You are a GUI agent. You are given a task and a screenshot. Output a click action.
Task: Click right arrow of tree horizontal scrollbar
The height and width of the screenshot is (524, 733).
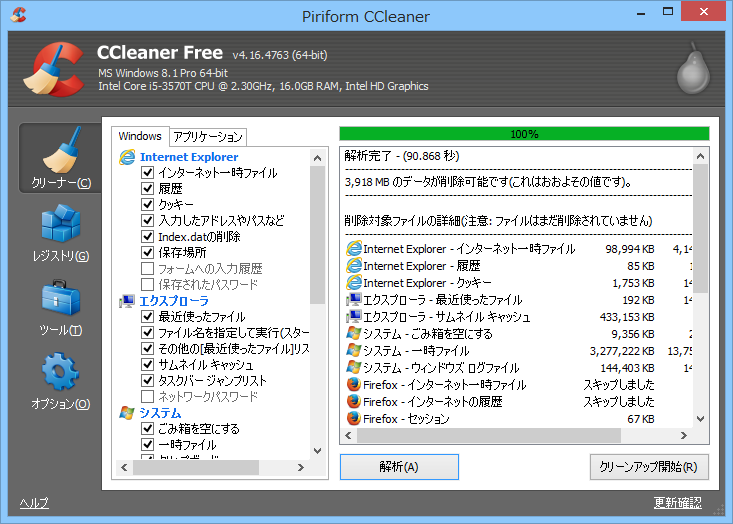301,467
